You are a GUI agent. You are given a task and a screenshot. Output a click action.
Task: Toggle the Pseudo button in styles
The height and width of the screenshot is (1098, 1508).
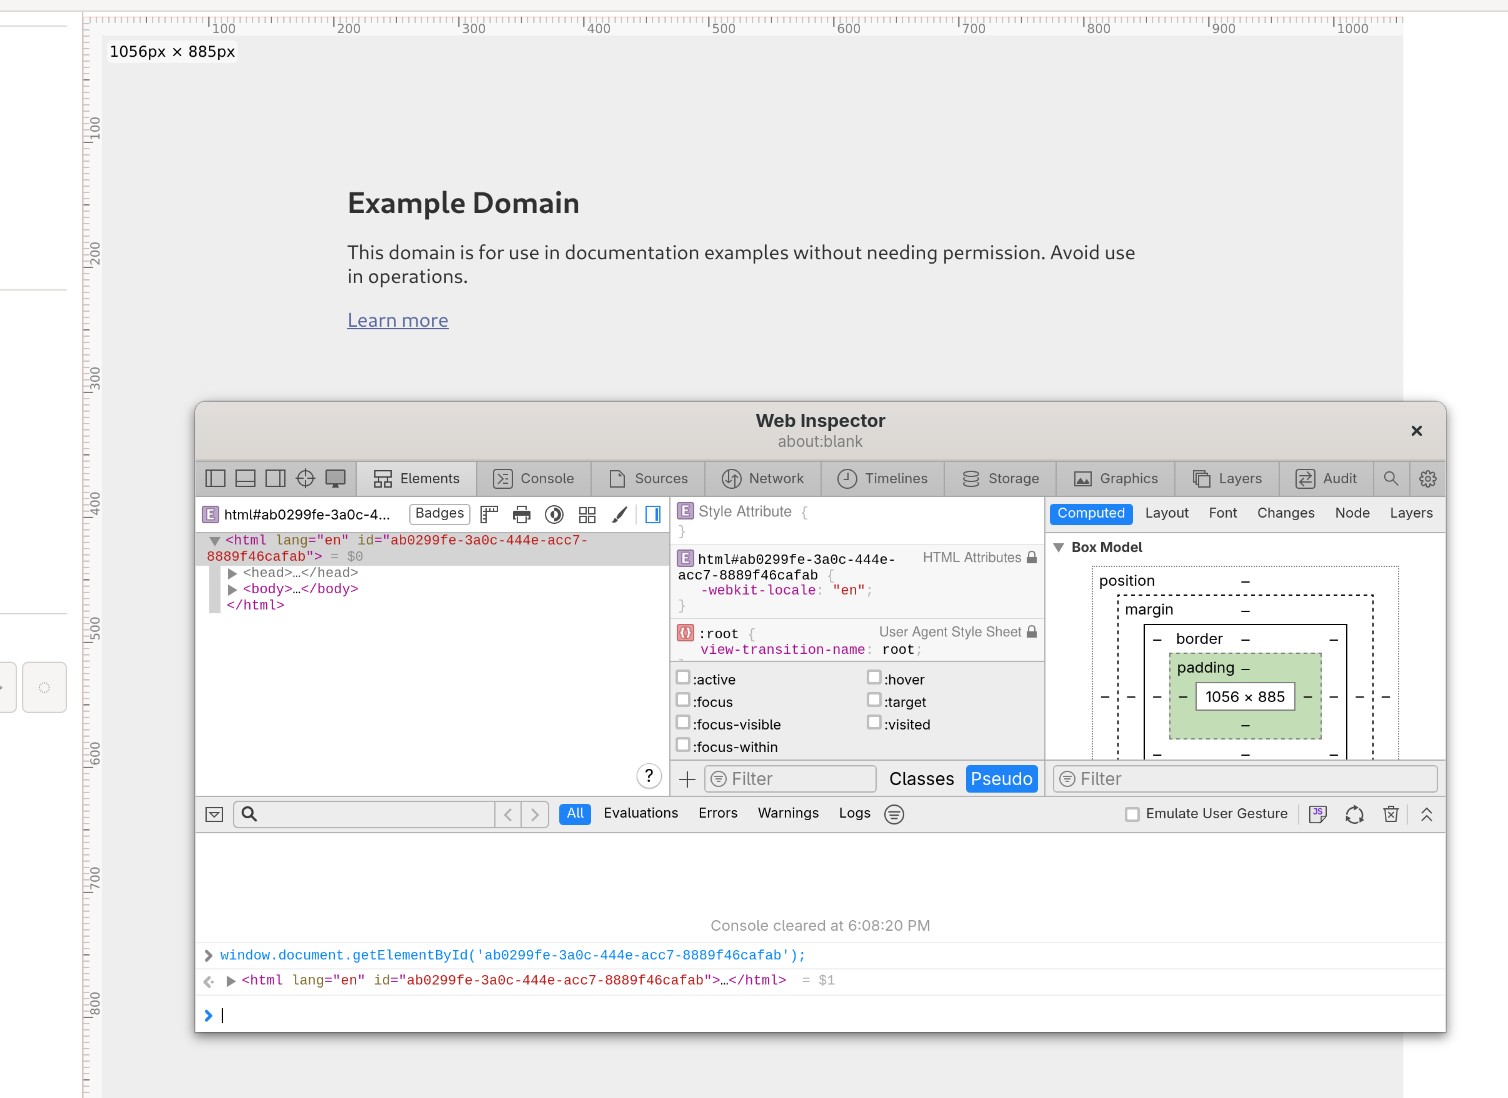(x=1001, y=779)
